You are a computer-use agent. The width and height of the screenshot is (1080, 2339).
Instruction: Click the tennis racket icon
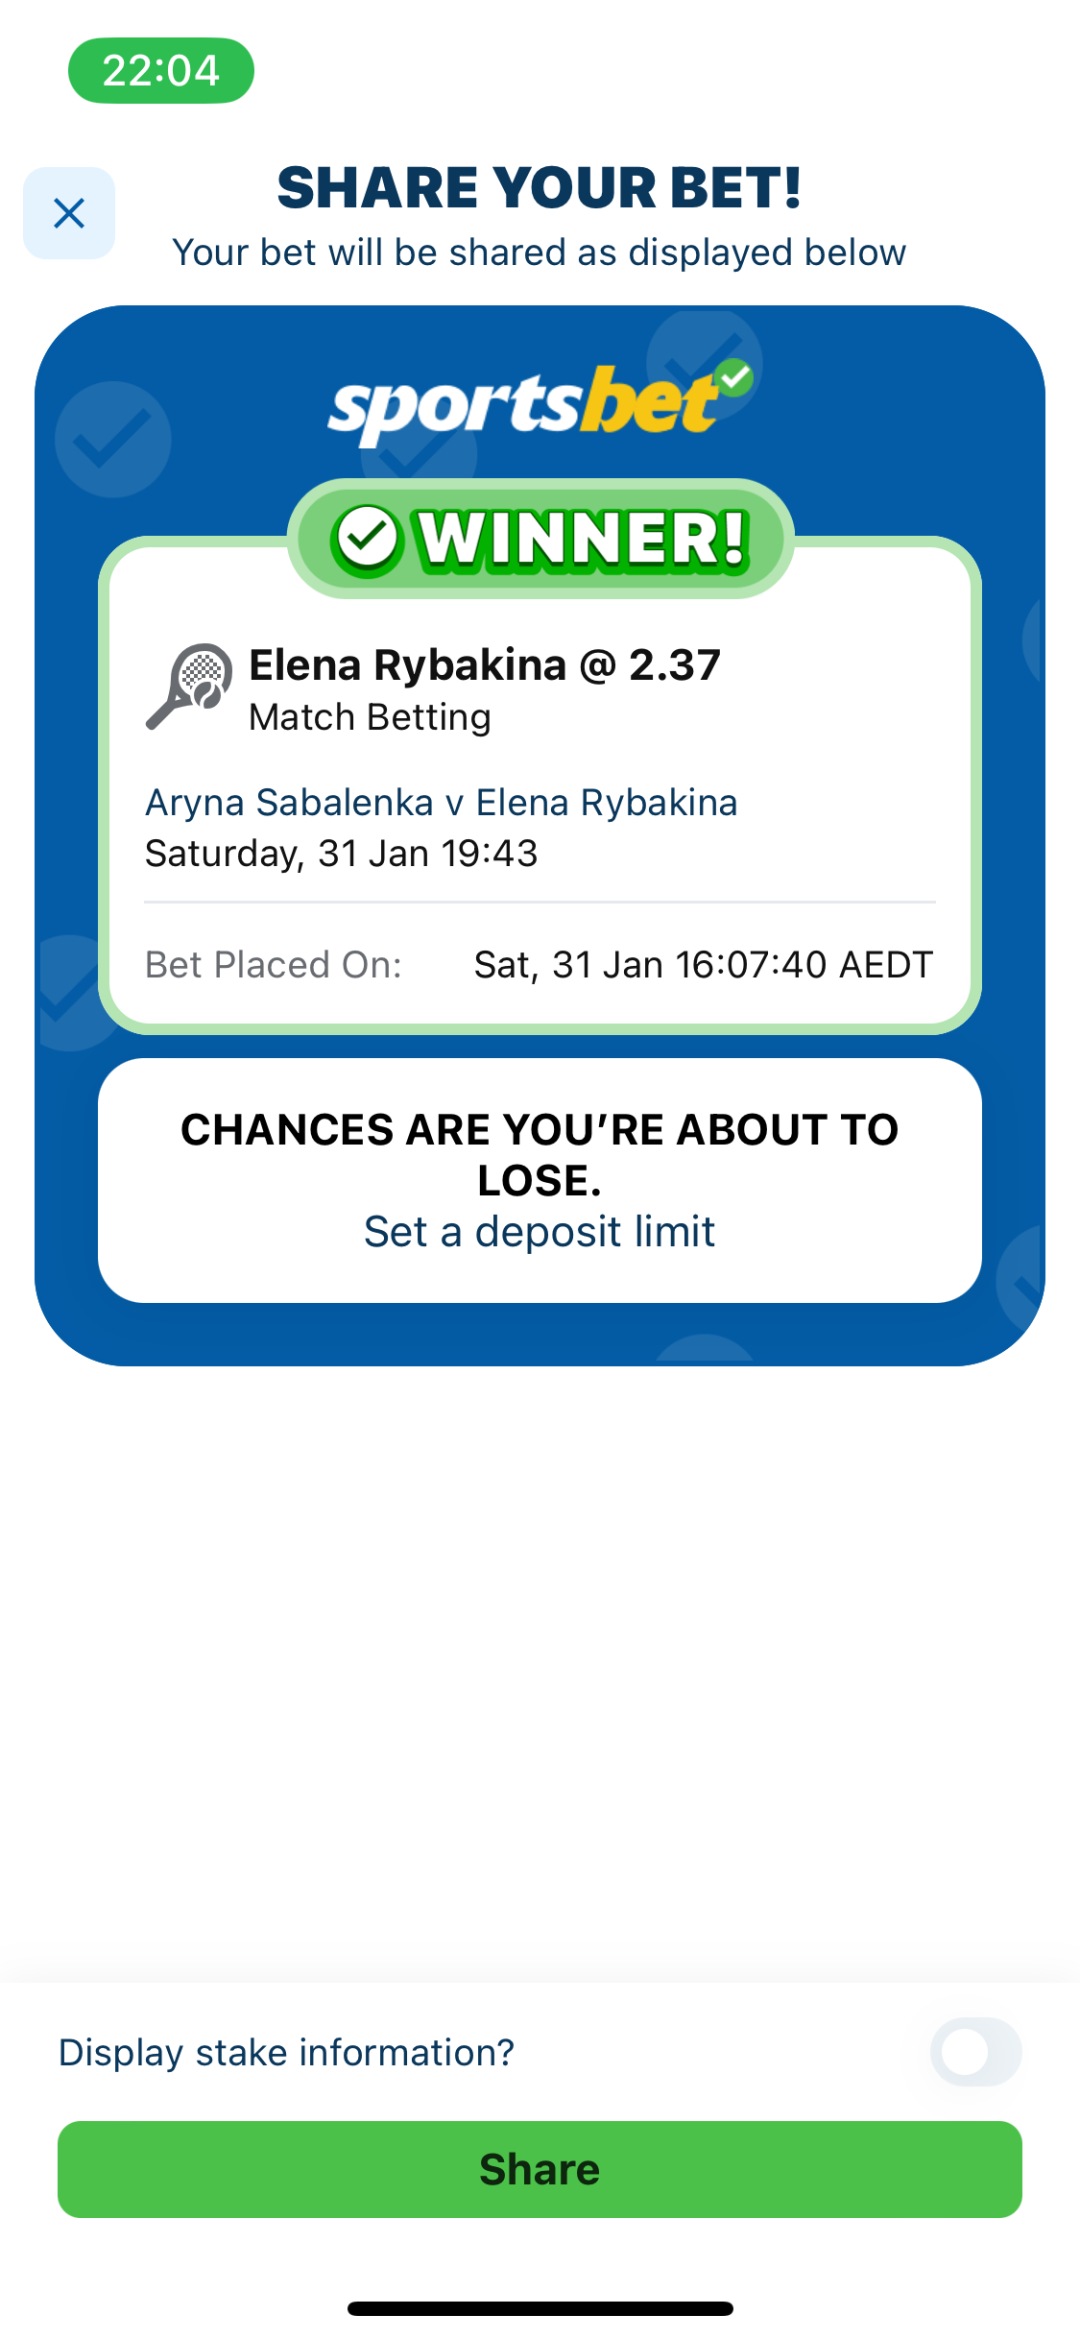pos(190,686)
